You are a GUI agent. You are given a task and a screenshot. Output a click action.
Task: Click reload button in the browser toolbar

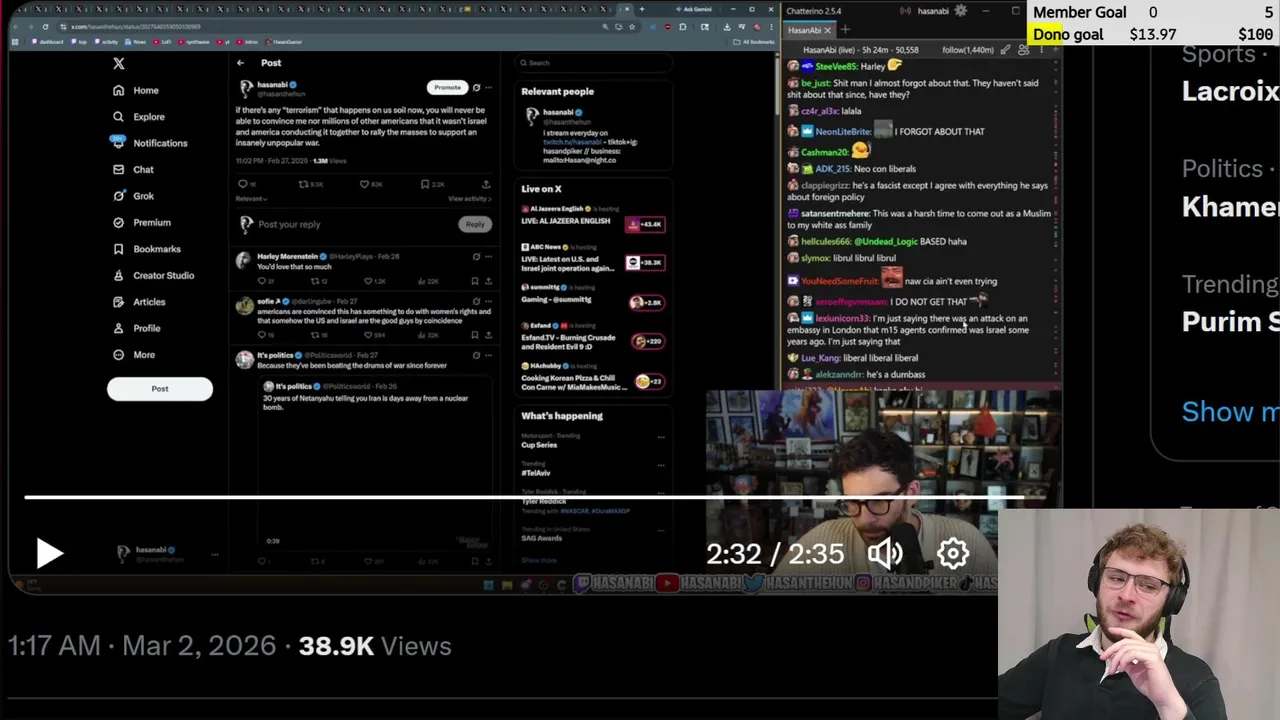45,27
